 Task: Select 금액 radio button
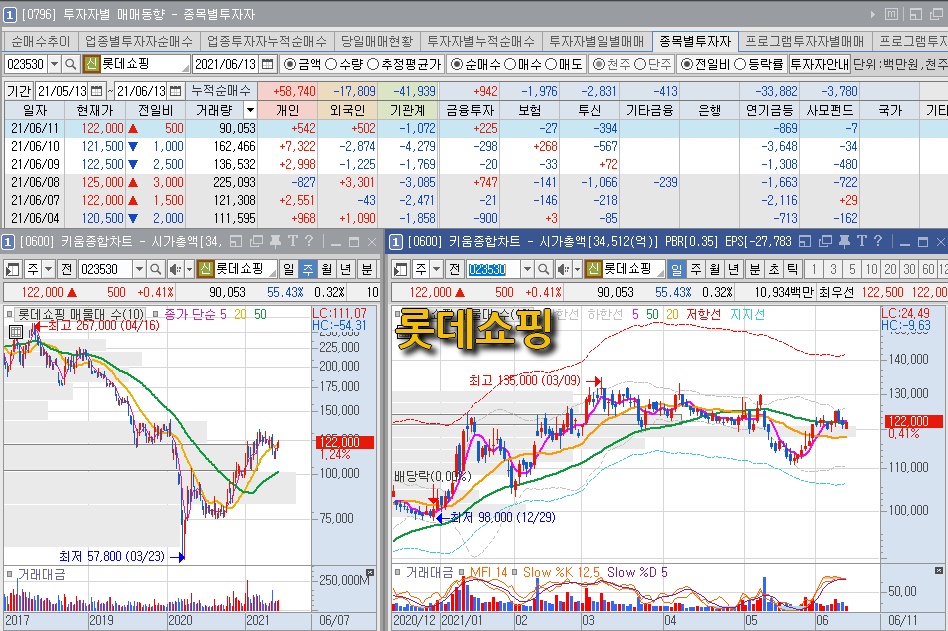(x=290, y=64)
